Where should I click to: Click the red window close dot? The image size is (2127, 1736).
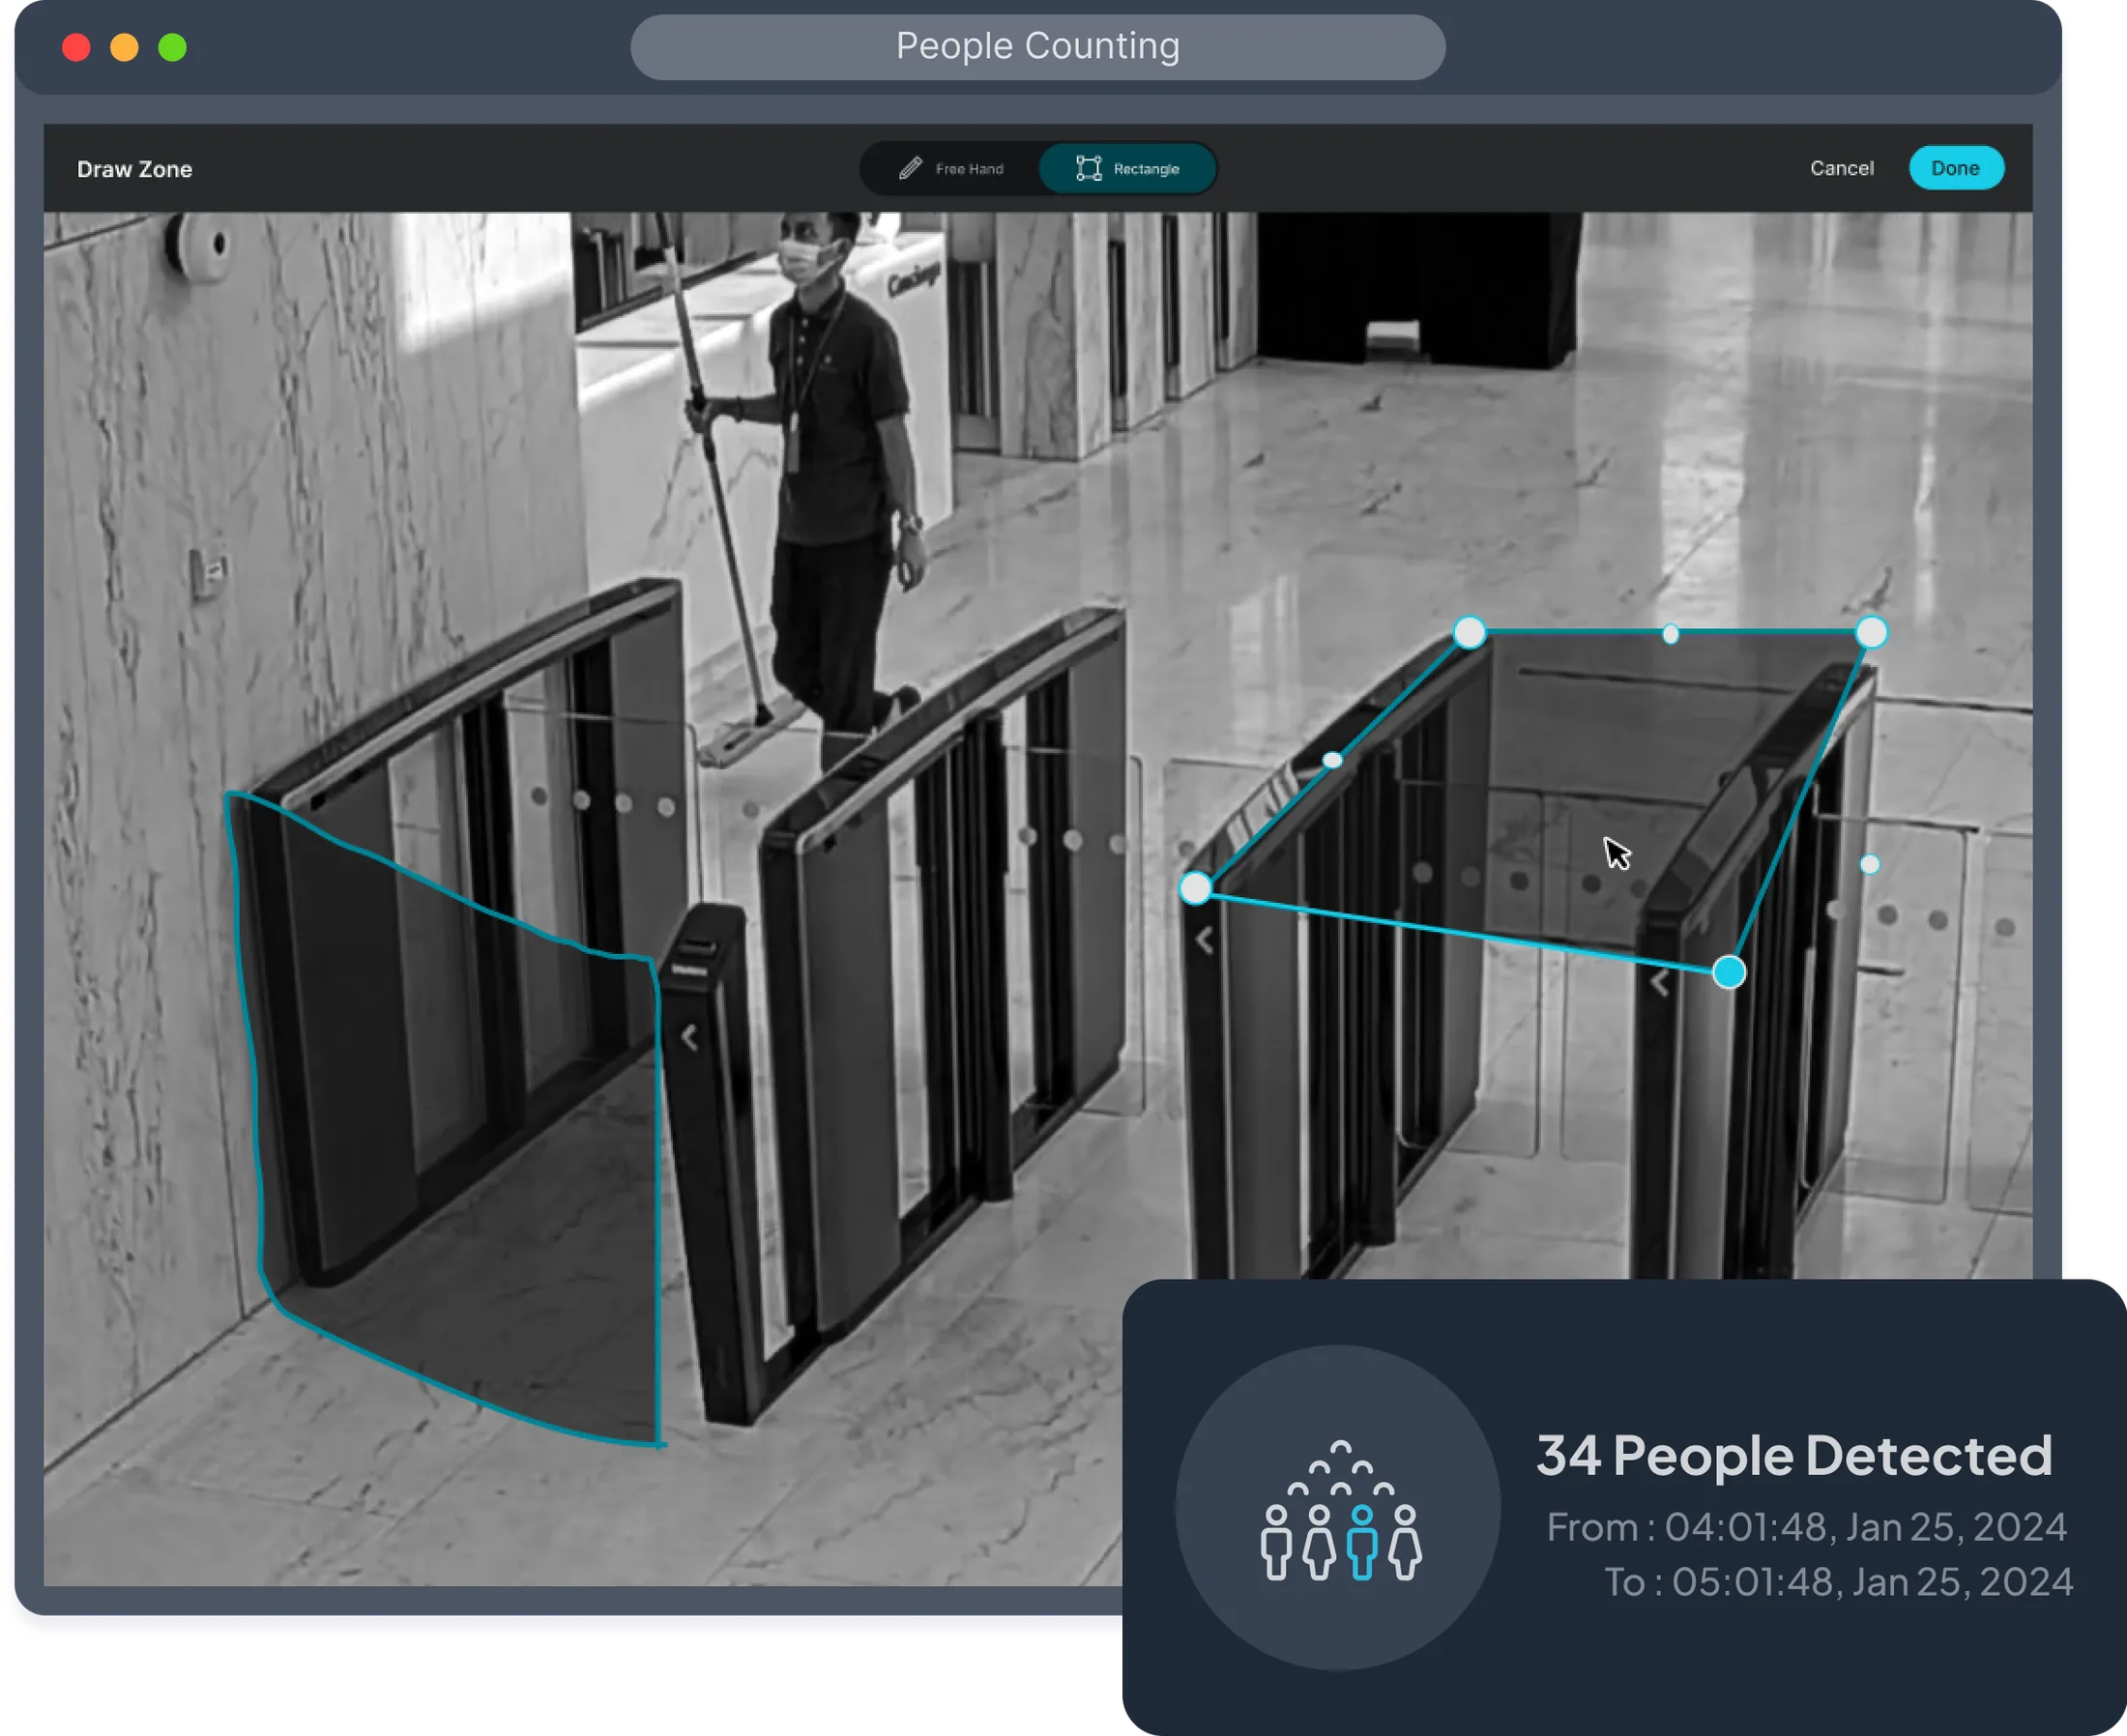click(x=76, y=47)
